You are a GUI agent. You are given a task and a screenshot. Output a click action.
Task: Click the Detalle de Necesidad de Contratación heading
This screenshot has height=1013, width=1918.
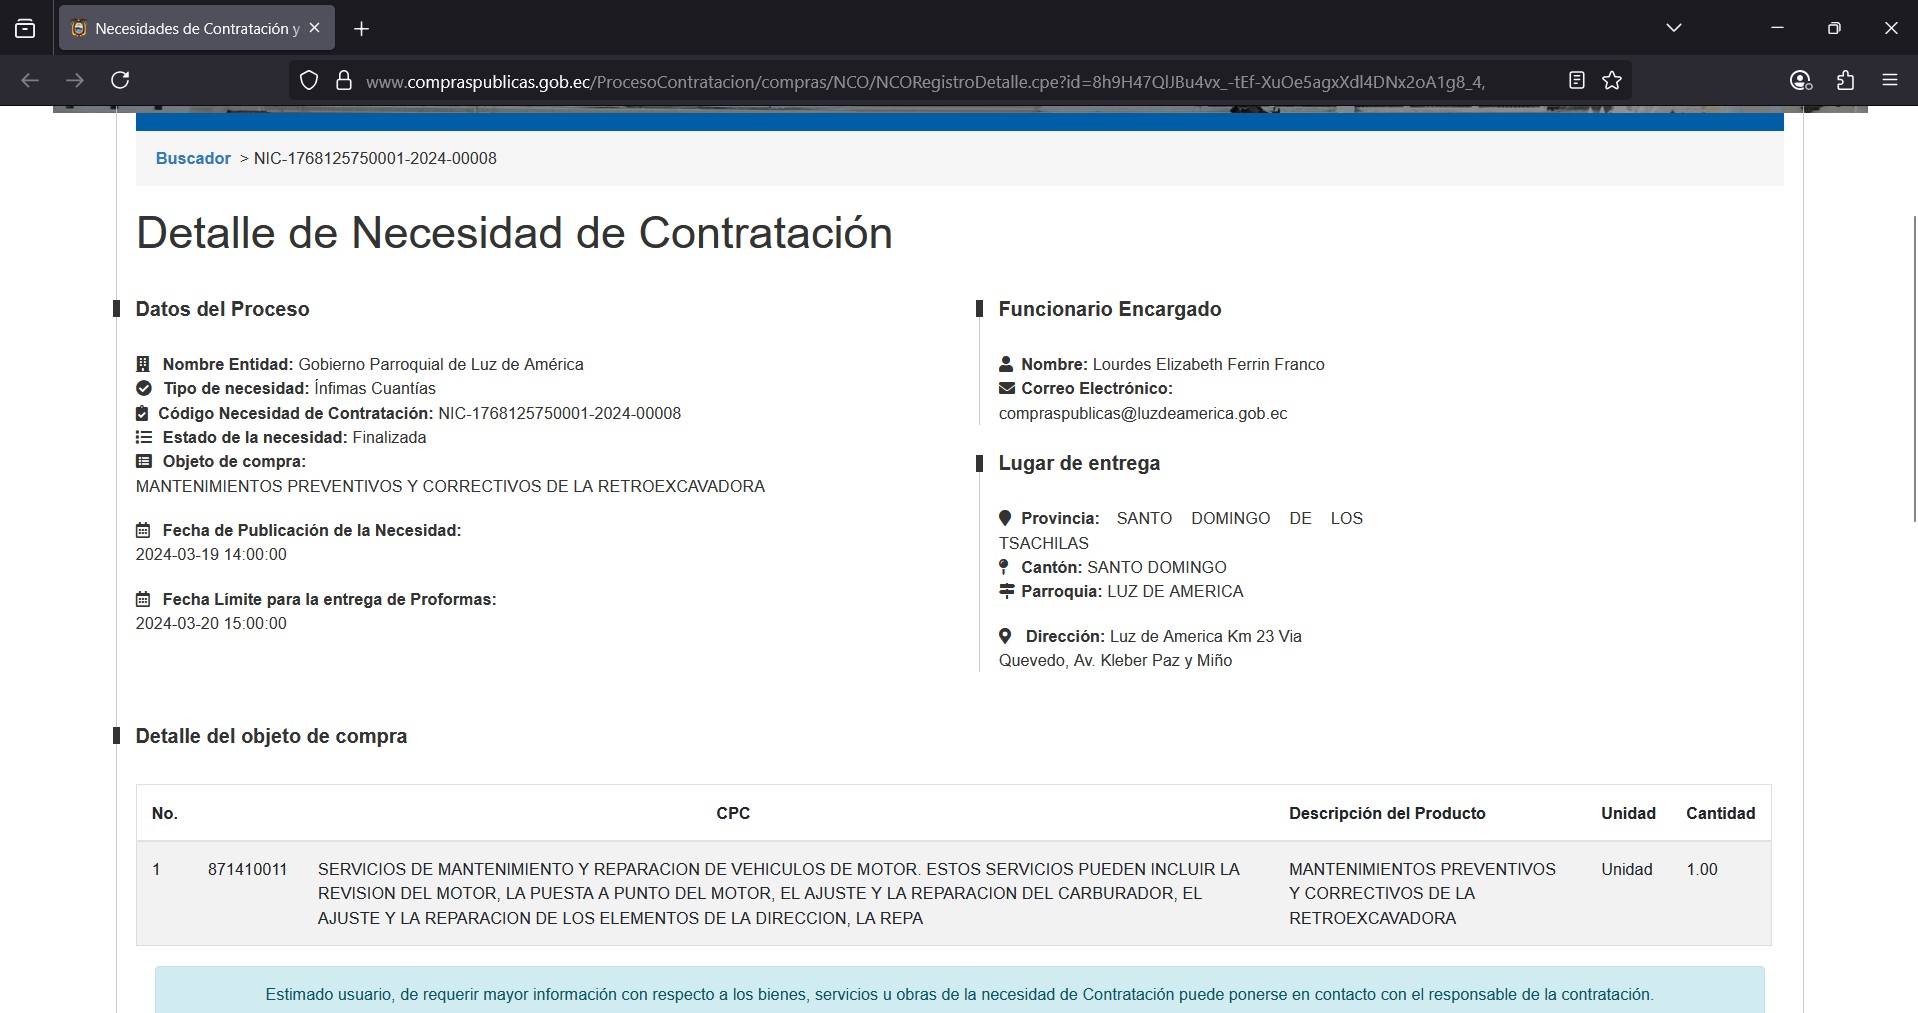[514, 233]
